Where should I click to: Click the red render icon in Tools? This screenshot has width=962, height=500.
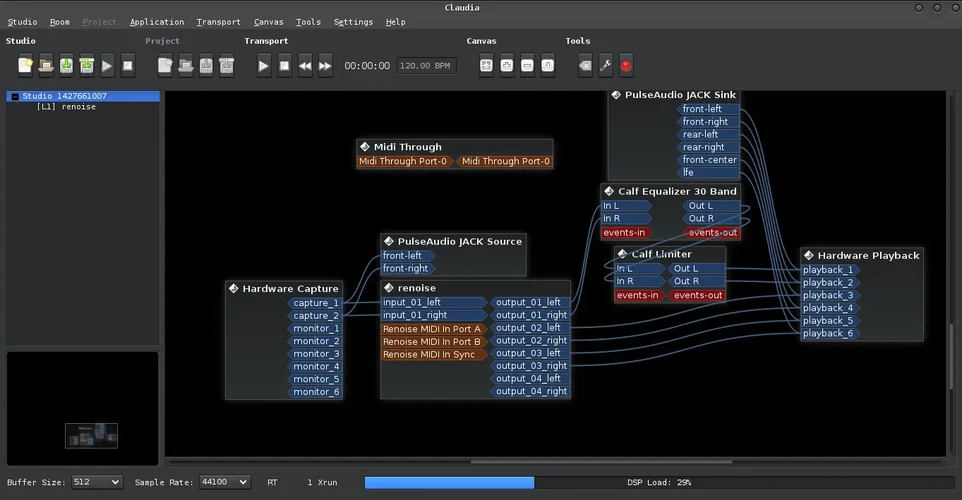(626, 66)
